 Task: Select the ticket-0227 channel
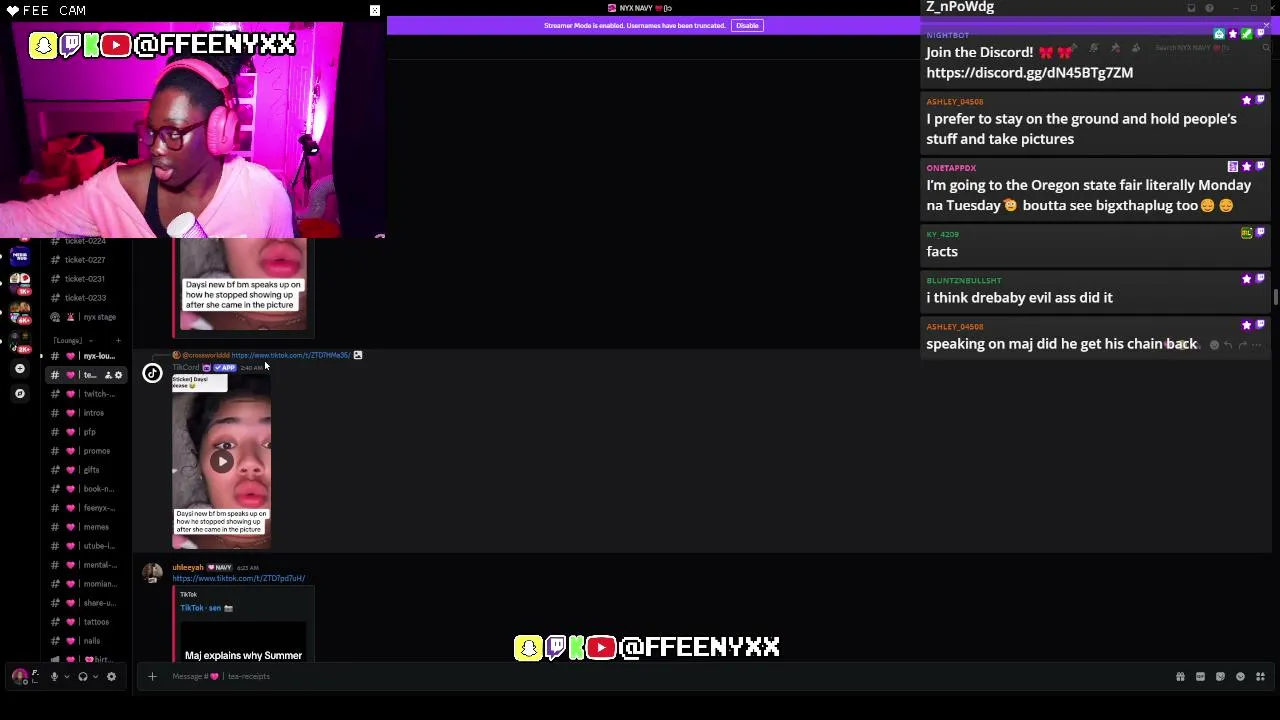84,260
